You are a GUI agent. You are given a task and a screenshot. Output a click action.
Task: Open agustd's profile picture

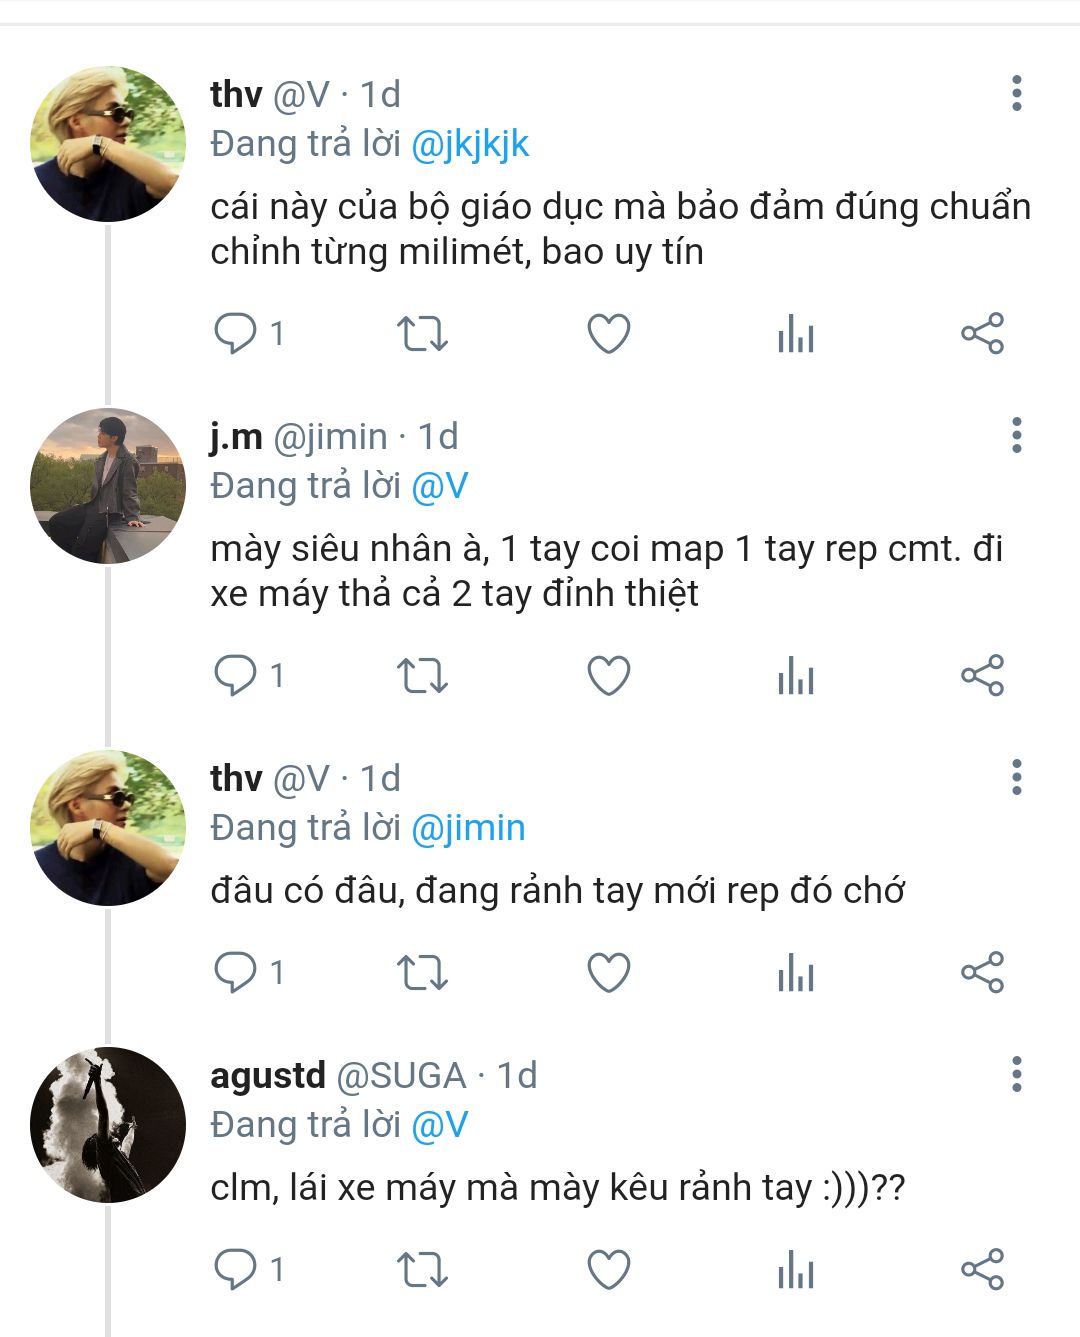108,1125
